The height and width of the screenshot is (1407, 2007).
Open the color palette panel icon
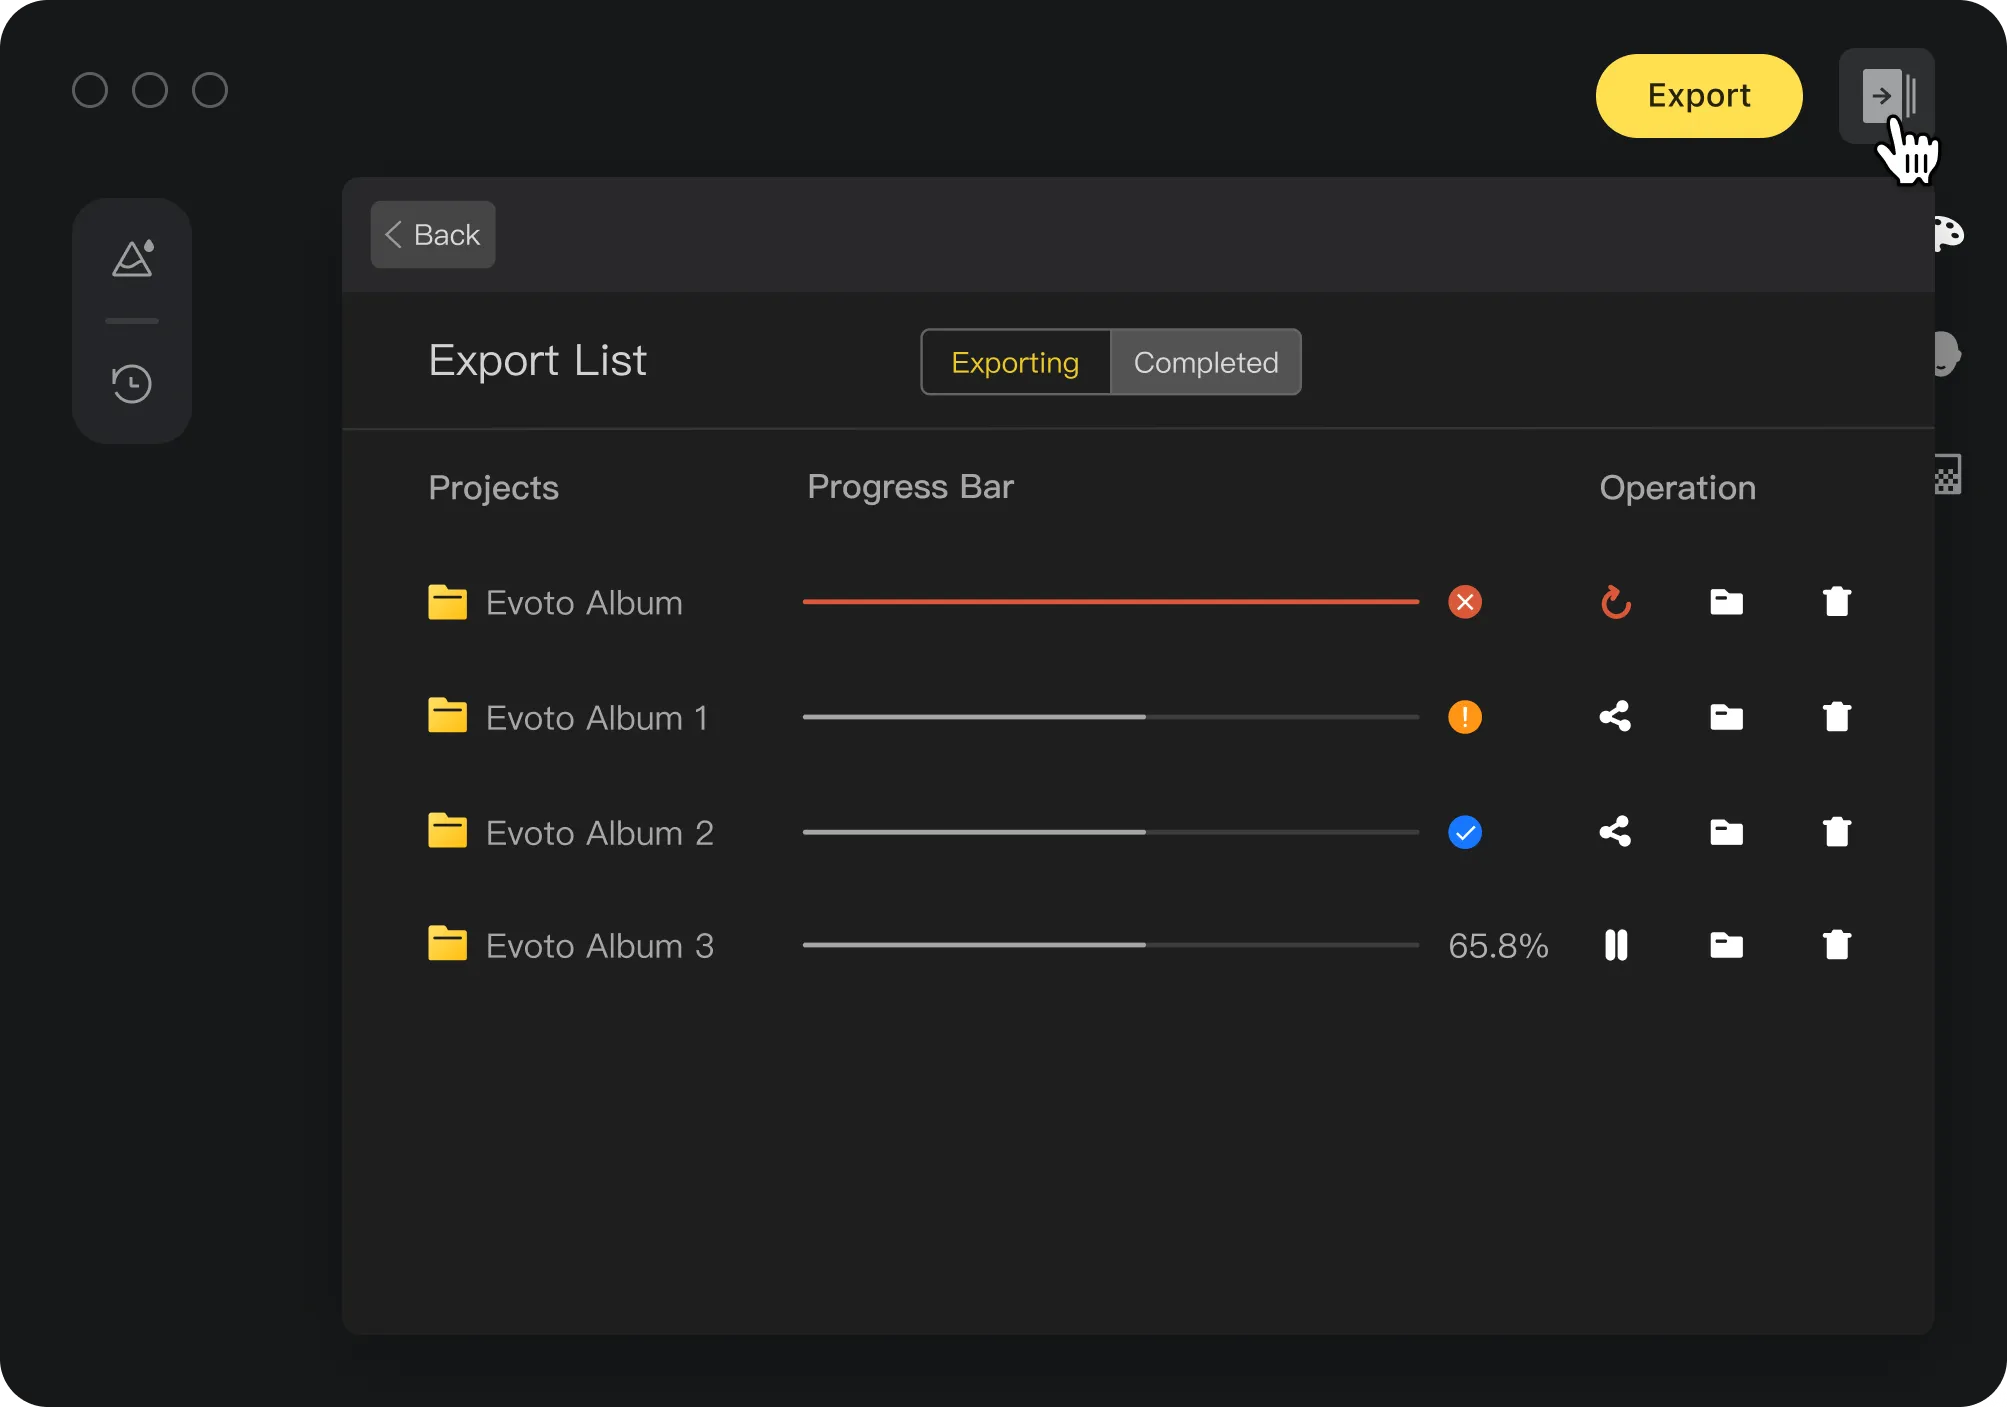[1948, 234]
